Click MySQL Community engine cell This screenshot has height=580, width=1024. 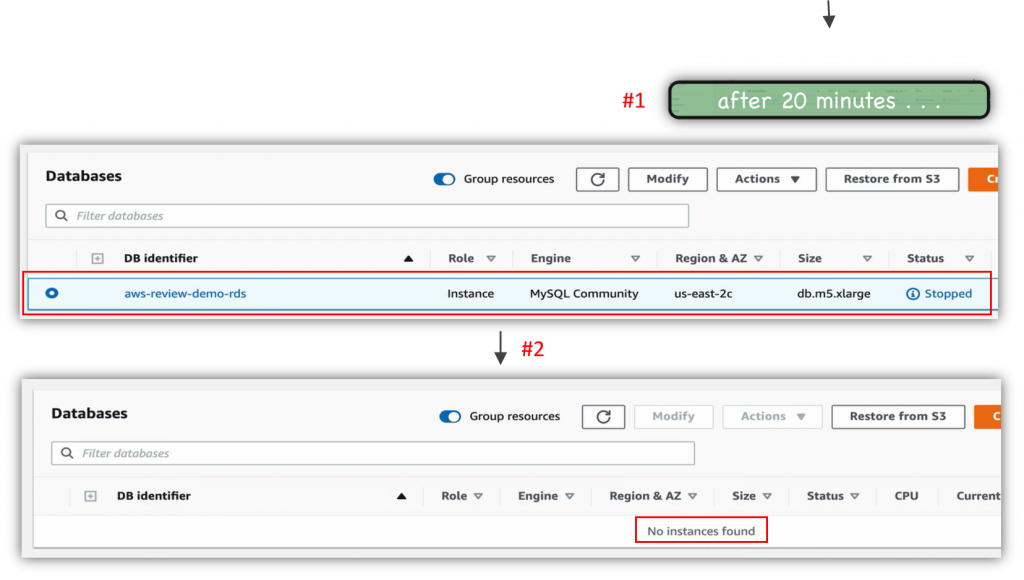pos(584,293)
